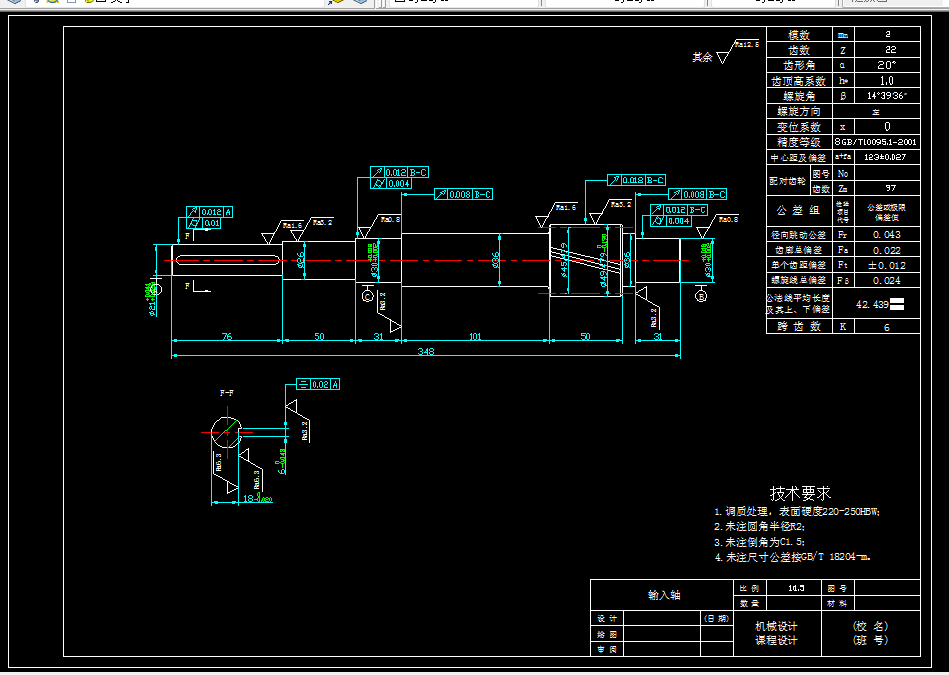Select note 2 未注圆角半径R2
This screenshot has width=949, height=675.
pyautogui.click(x=760, y=527)
